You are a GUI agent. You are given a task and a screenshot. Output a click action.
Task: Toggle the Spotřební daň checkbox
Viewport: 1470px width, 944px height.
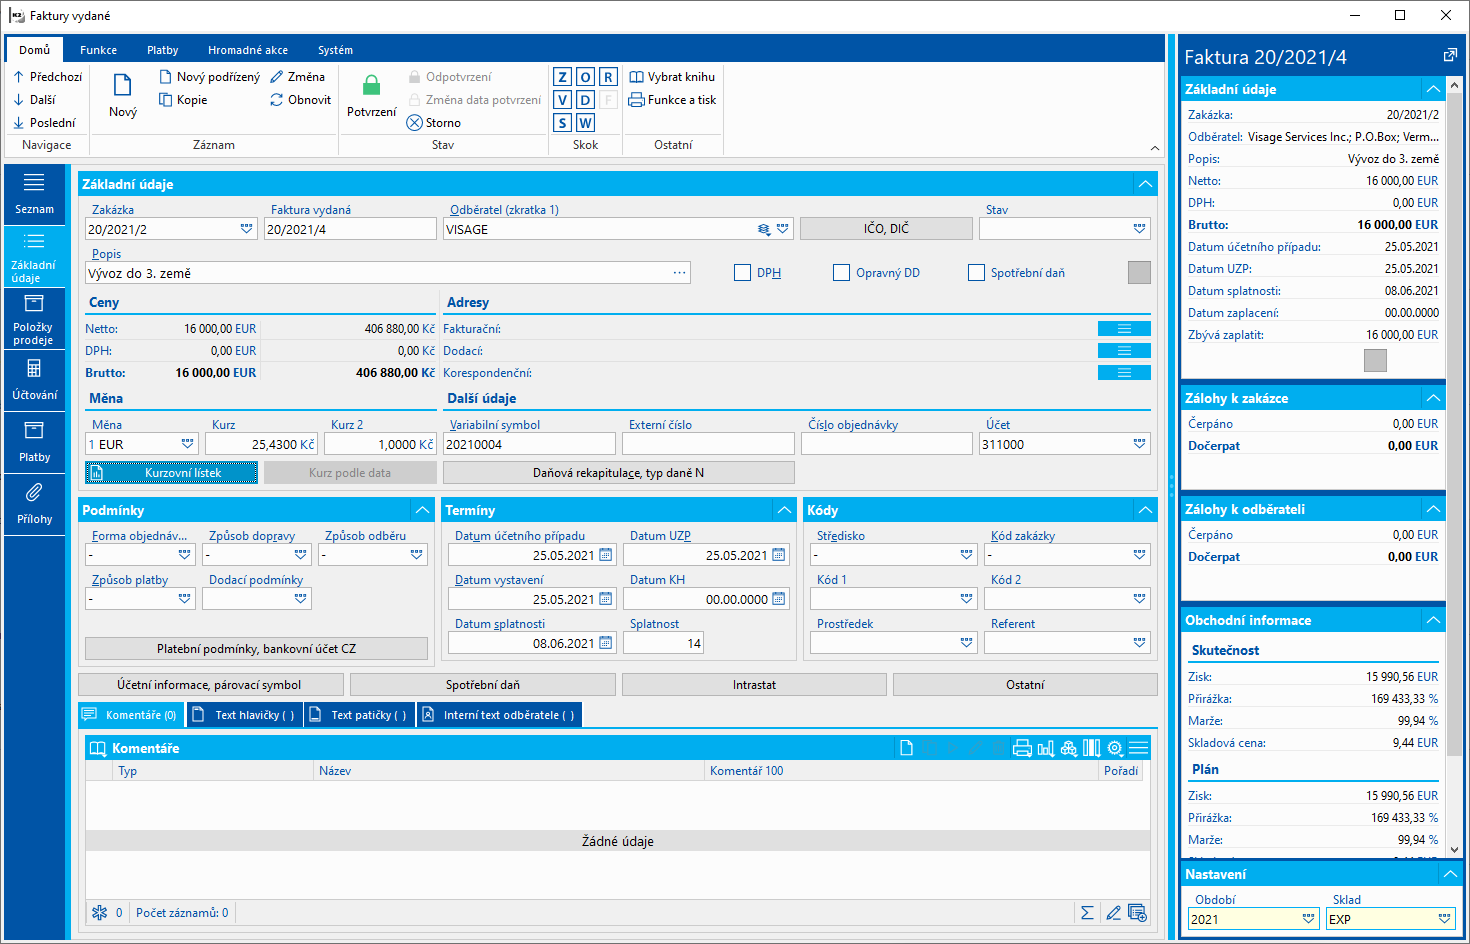tap(976, 273)
